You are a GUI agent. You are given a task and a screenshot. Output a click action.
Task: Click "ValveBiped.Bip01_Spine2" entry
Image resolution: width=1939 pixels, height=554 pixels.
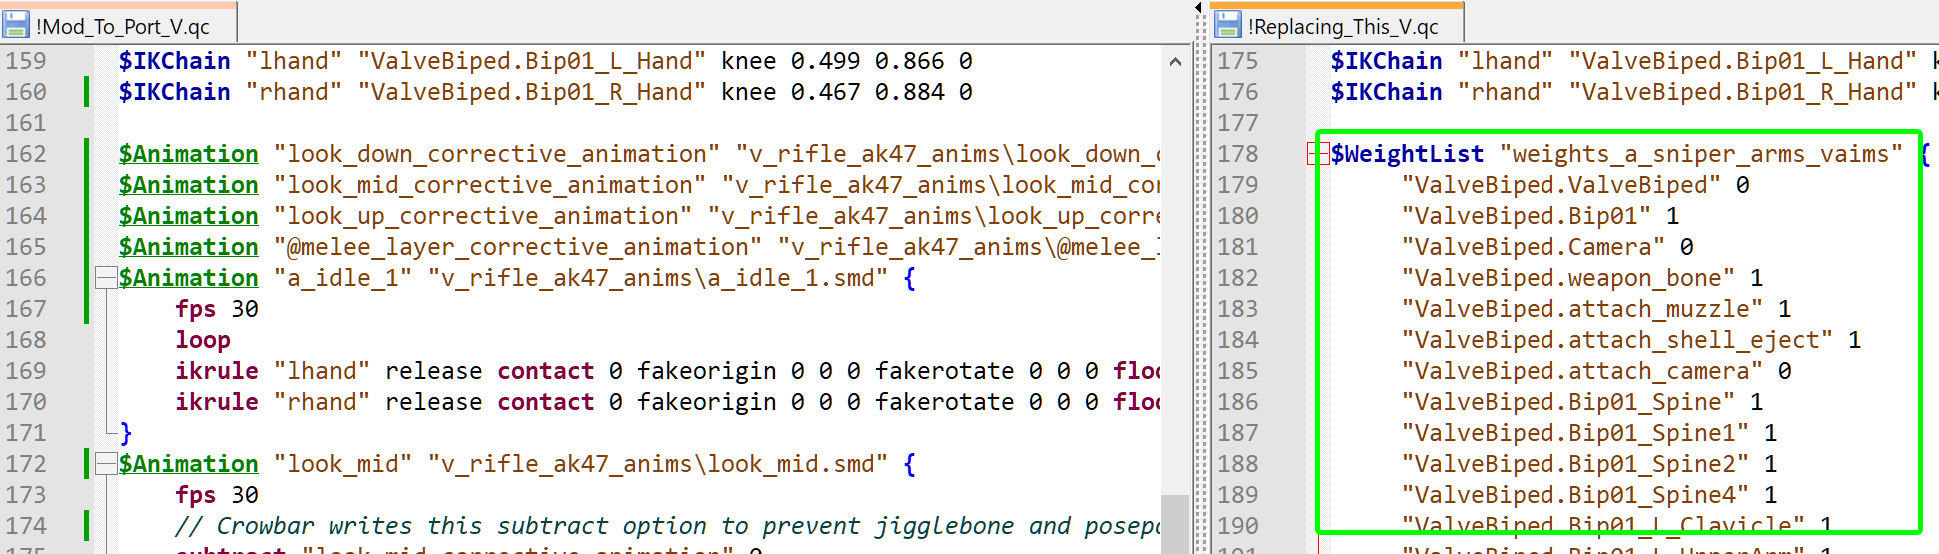click(x=1575, y=464)
